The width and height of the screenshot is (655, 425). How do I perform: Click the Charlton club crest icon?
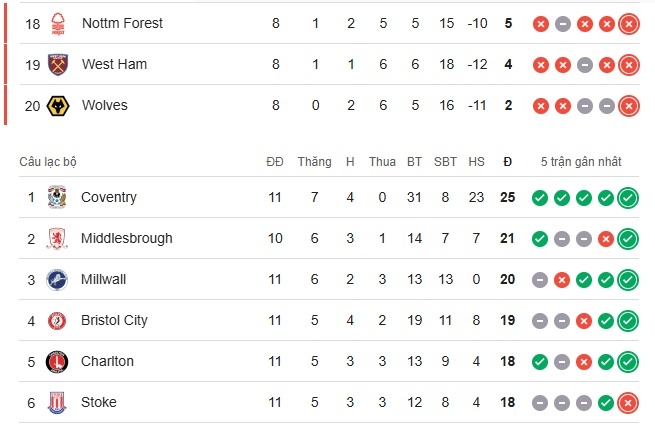tap(57, 361)
